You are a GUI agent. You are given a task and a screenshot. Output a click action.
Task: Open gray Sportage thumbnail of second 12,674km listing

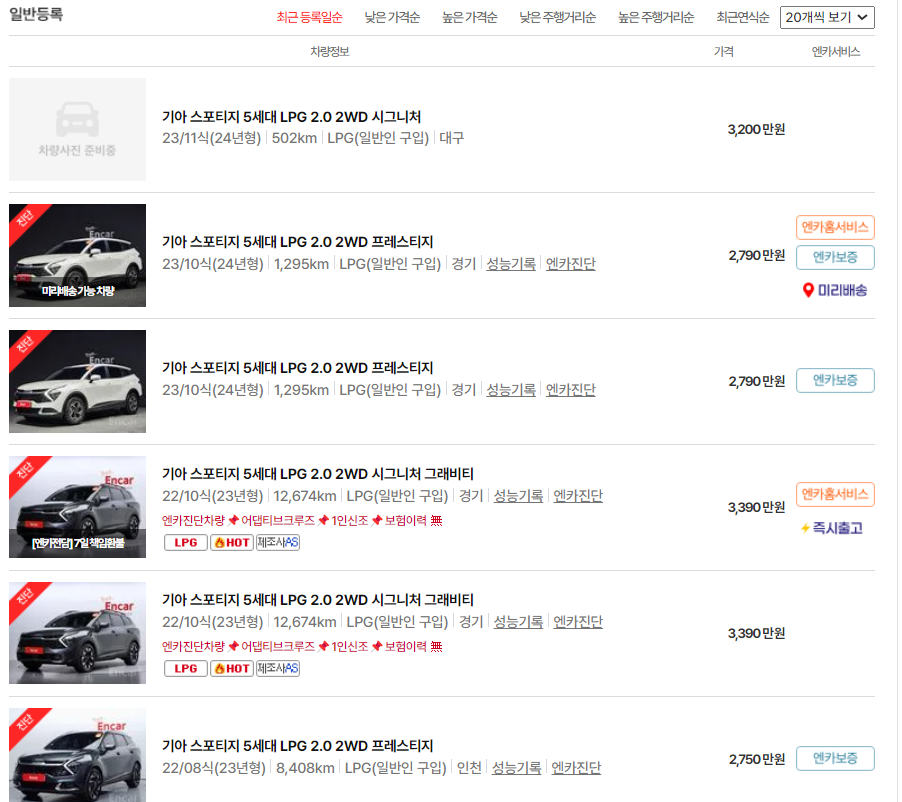point(77,633)
